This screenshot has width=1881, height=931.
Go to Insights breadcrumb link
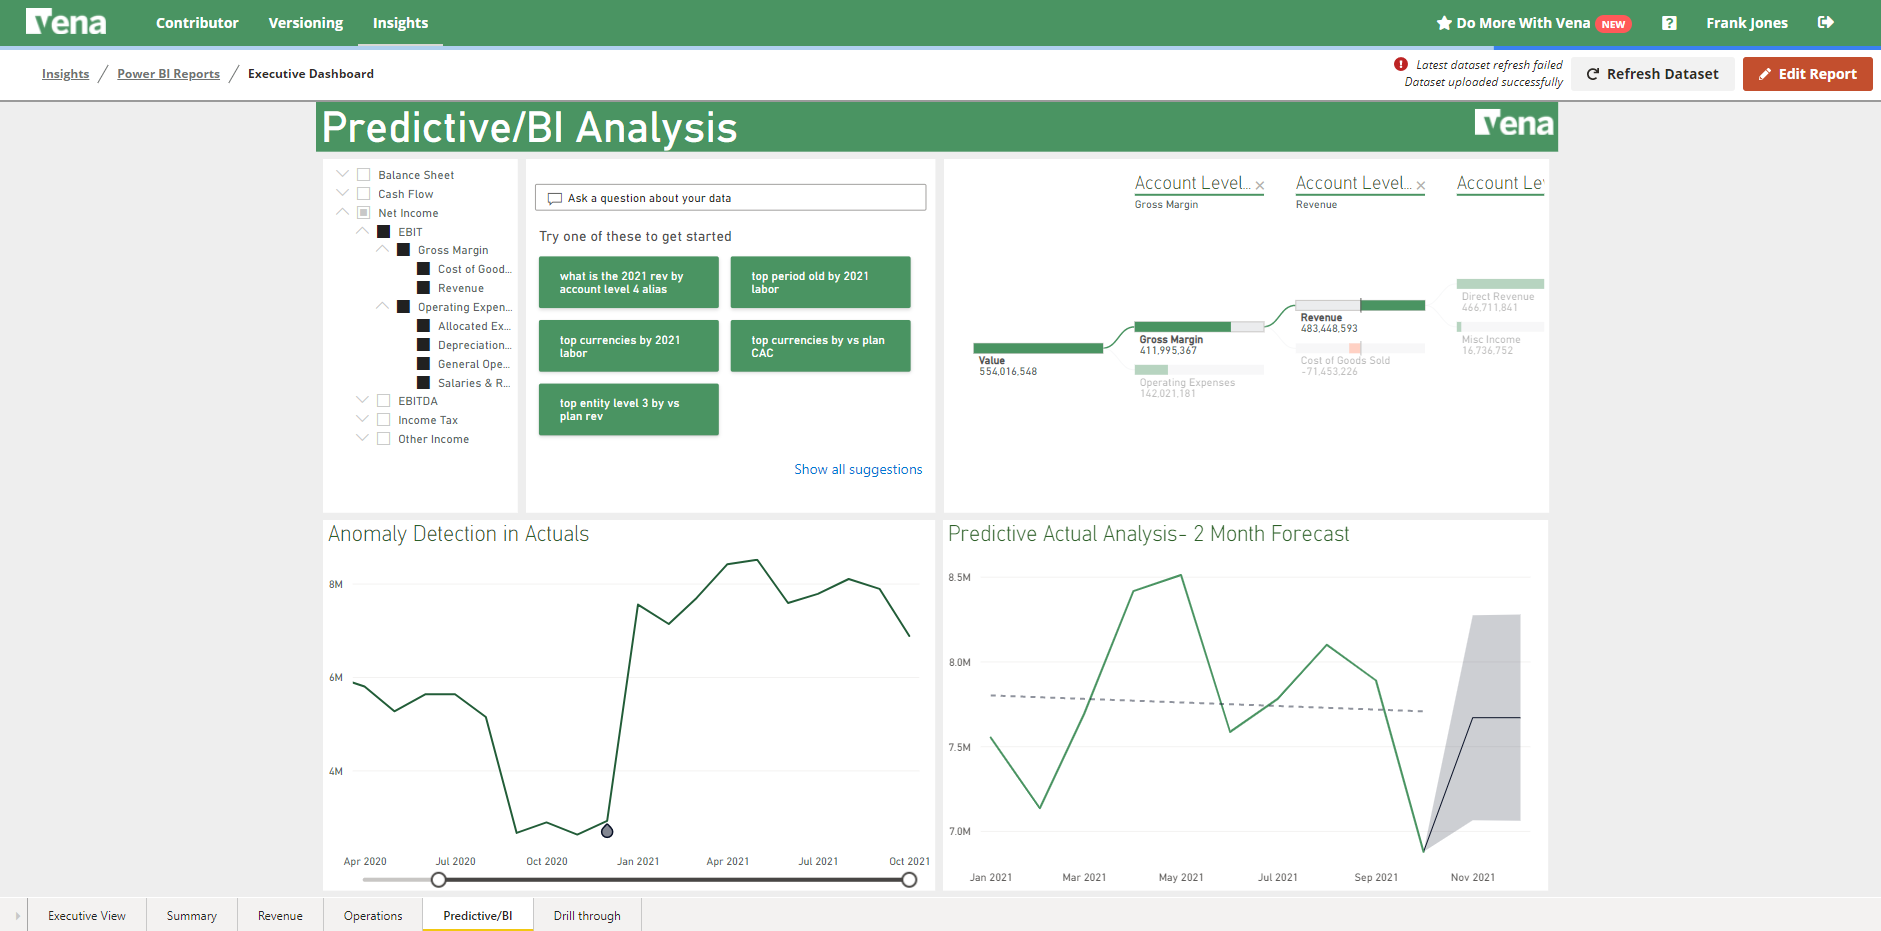65,74
